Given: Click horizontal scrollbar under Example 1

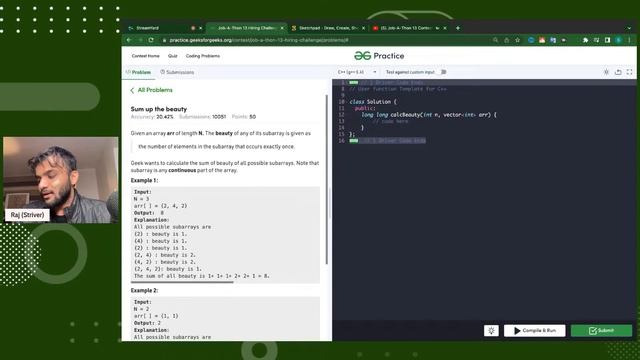Looking at the screenshot, I should (182, 282).
